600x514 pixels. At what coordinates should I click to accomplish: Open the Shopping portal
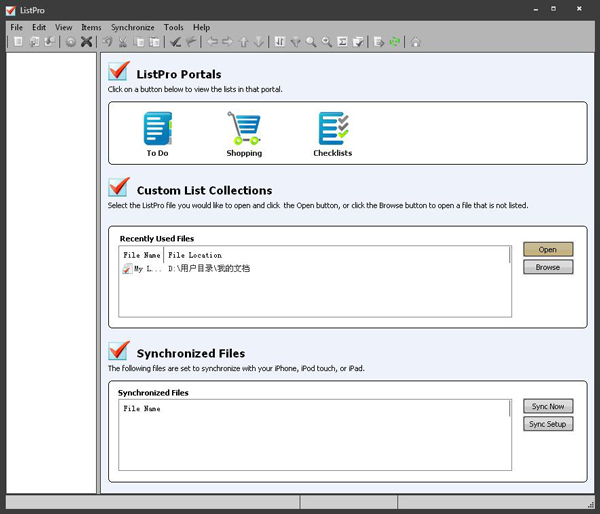pos(244,134)
